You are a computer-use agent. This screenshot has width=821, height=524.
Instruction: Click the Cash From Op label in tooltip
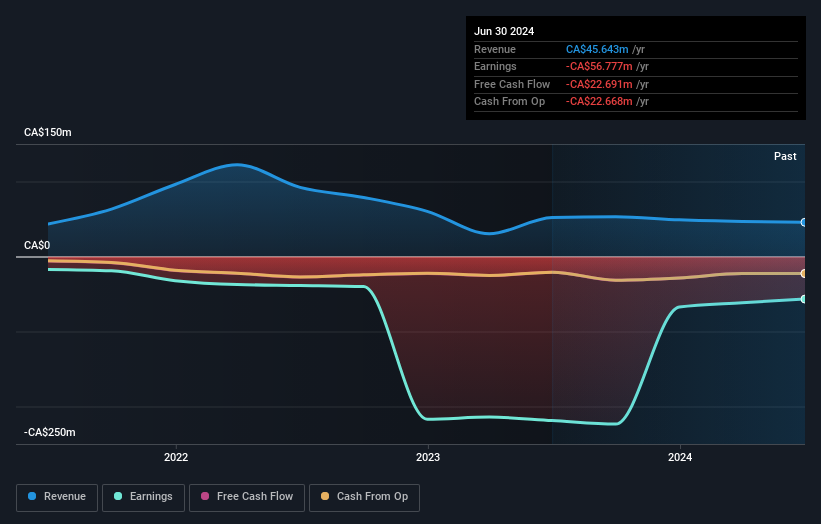click(x=509, y=102)
